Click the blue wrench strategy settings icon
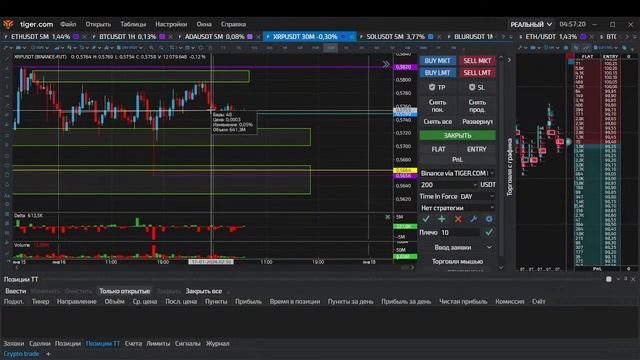This screenshot has width=640, height=360. pos(473,219)
